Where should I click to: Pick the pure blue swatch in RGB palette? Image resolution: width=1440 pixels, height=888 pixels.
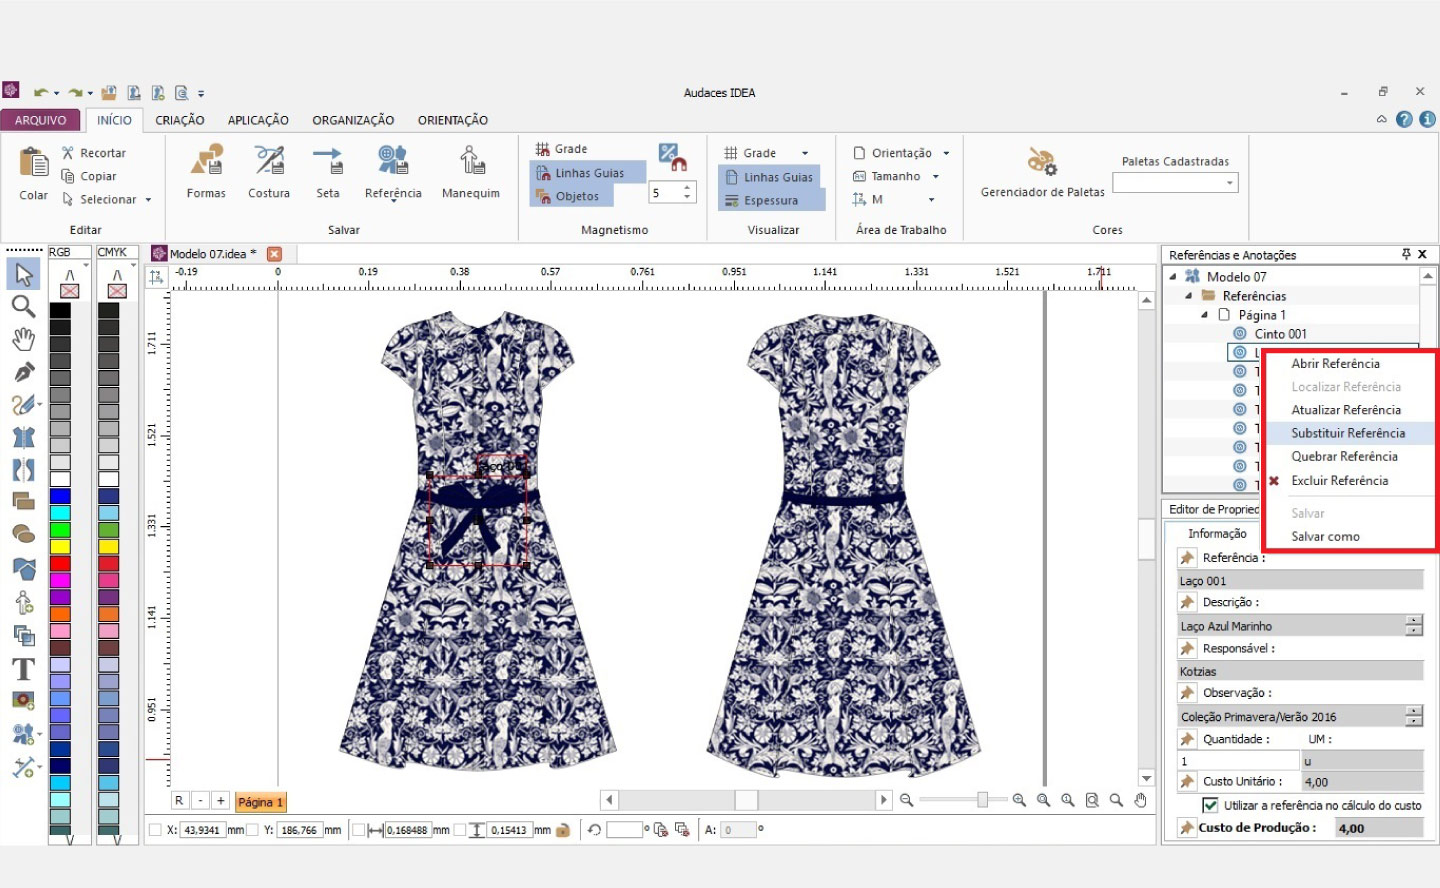coord(60,496)
